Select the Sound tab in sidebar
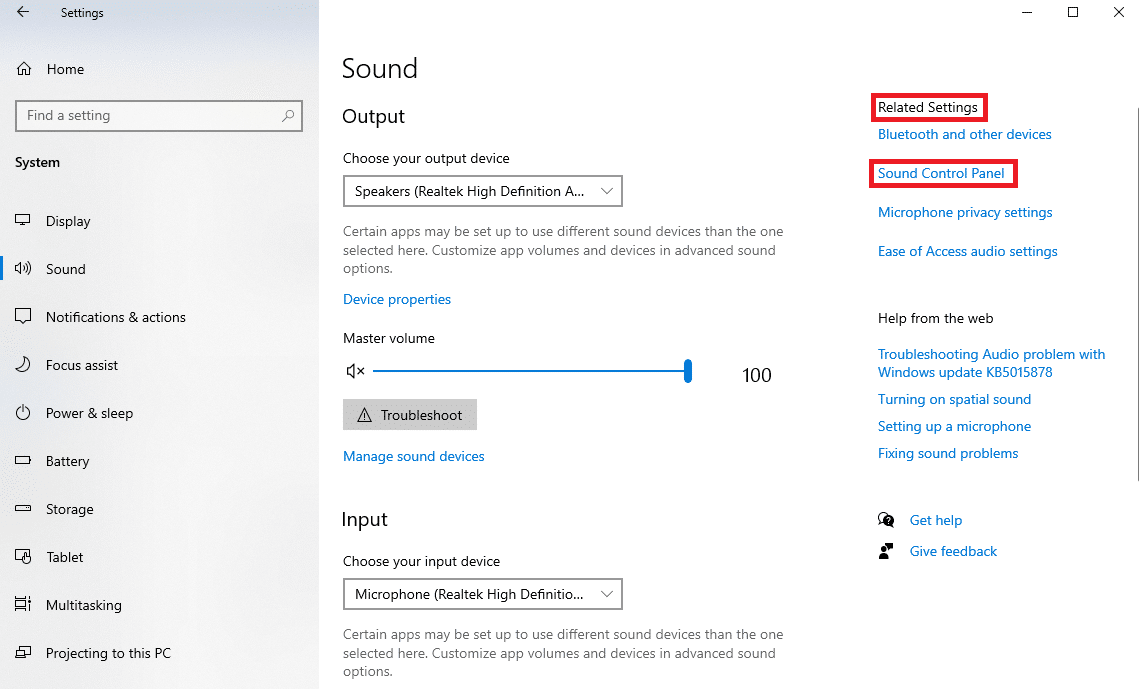The height and width of the screenshot is (689, 1139). coord(65,268)
